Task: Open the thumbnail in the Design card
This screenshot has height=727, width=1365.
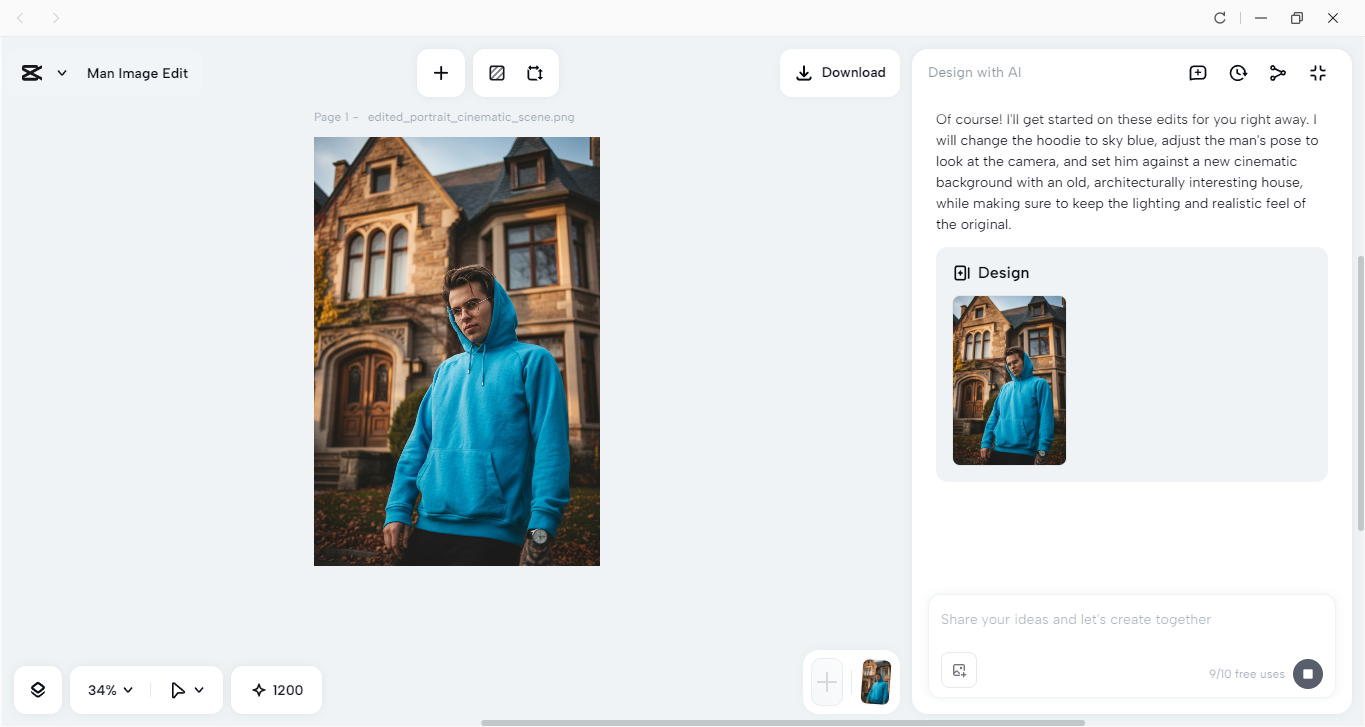Action: pos(1008,380)
